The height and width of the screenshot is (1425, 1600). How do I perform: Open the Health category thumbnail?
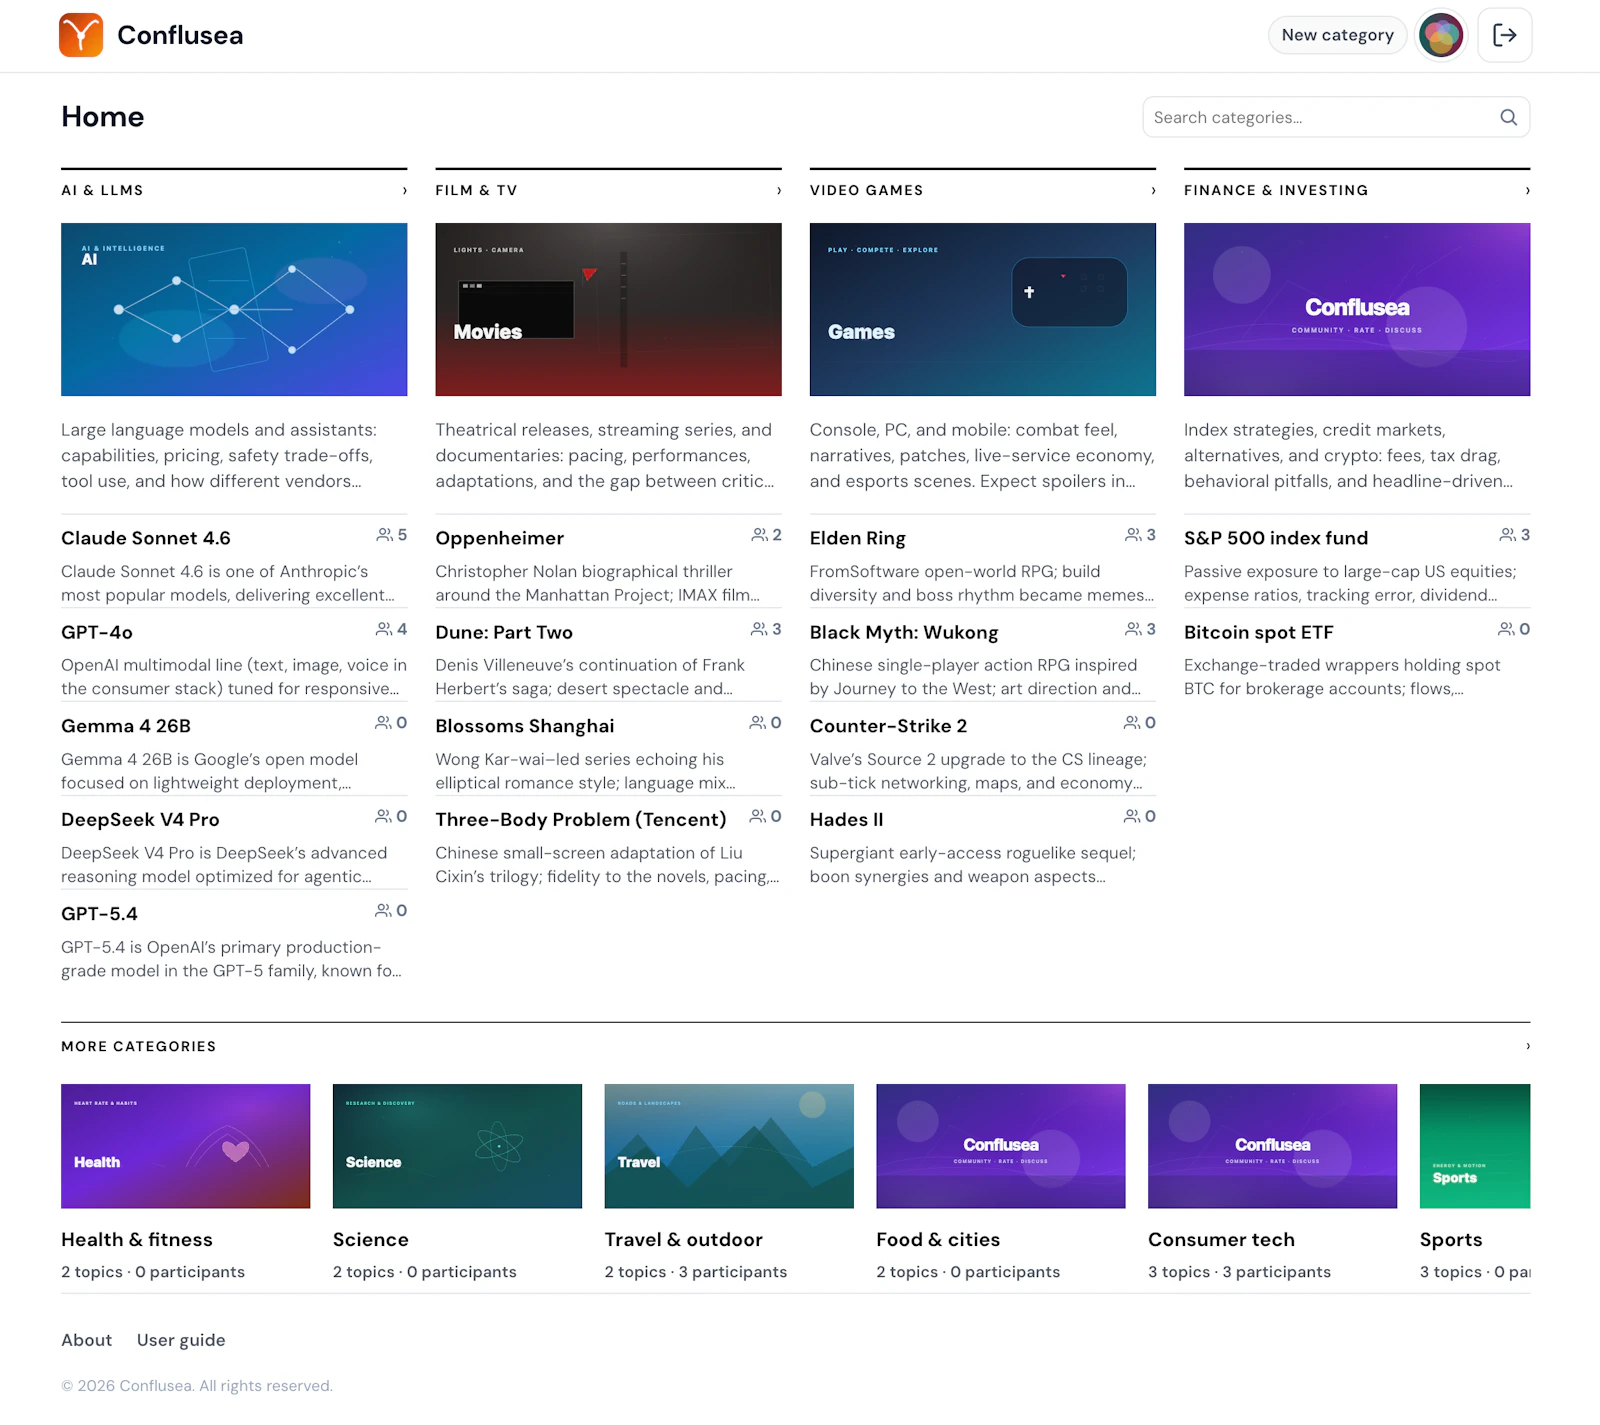pyautogui.click(x=185, y=1146)
